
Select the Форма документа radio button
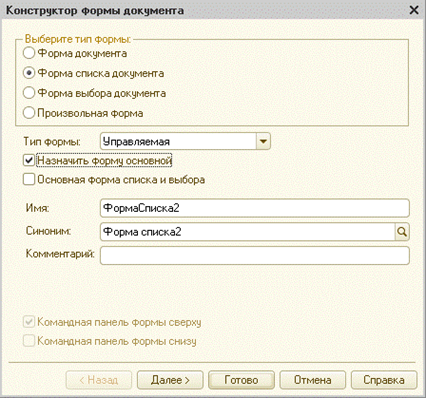29,53
